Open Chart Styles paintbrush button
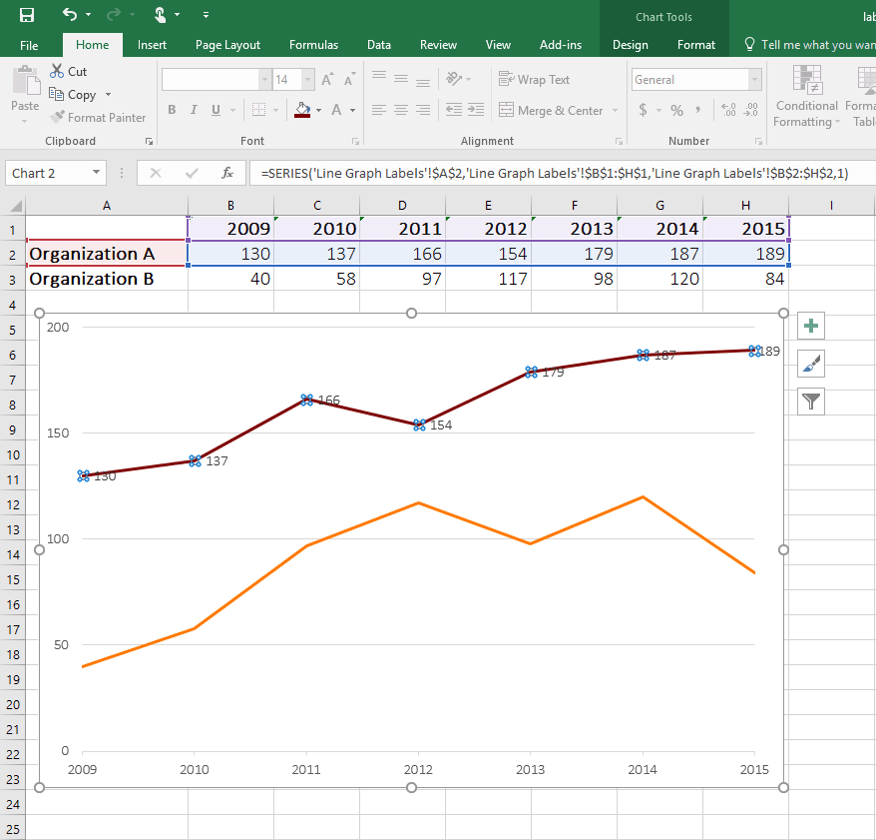Image resolution: width=876 pixels, height=840 pixels. tap(811, 364)
